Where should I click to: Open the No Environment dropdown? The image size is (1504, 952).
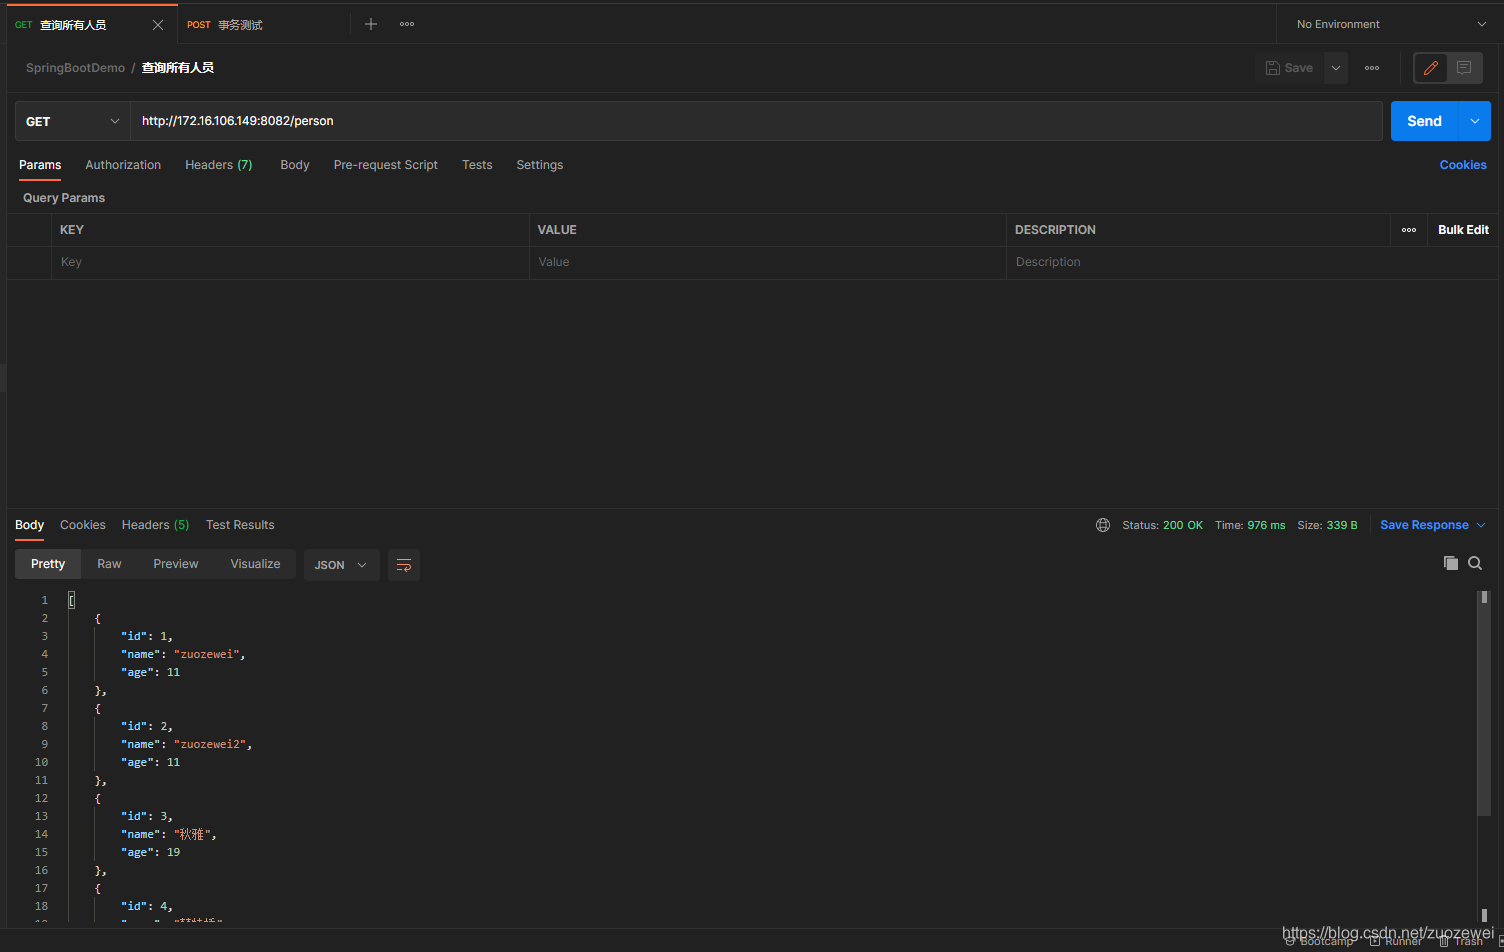1390,24
